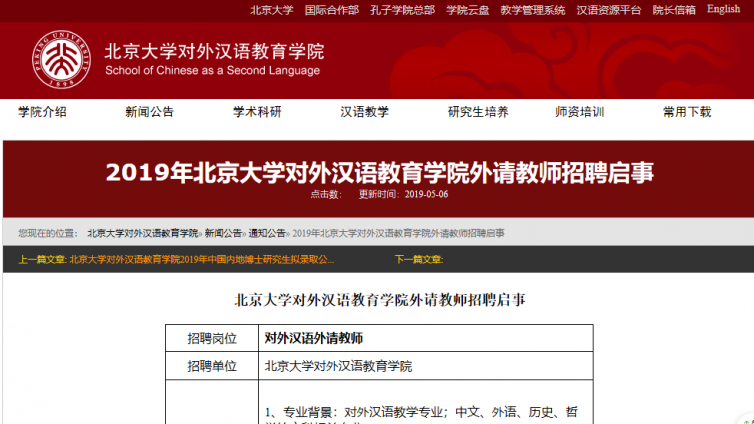Click the 2019年 recruitment page headline
The height and width of the screenshot is (424, 754).
(x=380, y=173)
